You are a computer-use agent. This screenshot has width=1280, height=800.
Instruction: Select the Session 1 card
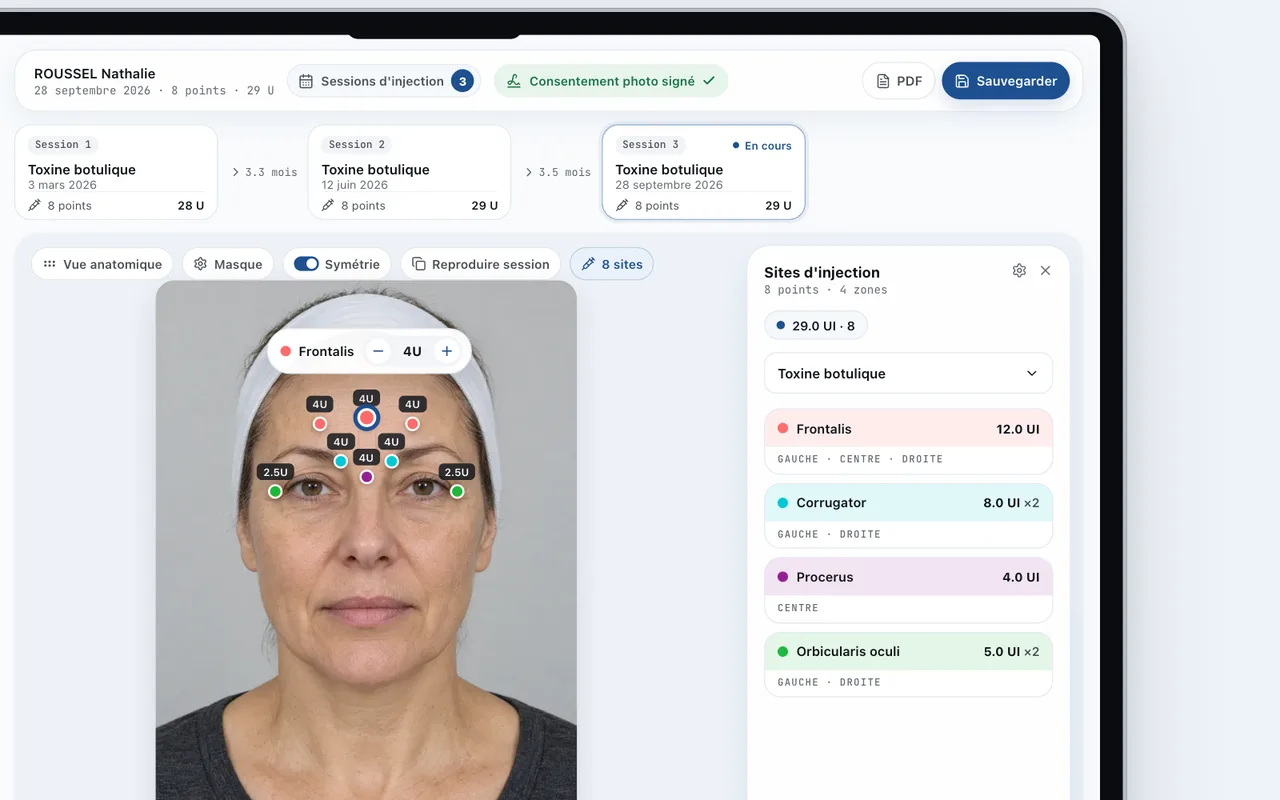click(x=116, y=172)
